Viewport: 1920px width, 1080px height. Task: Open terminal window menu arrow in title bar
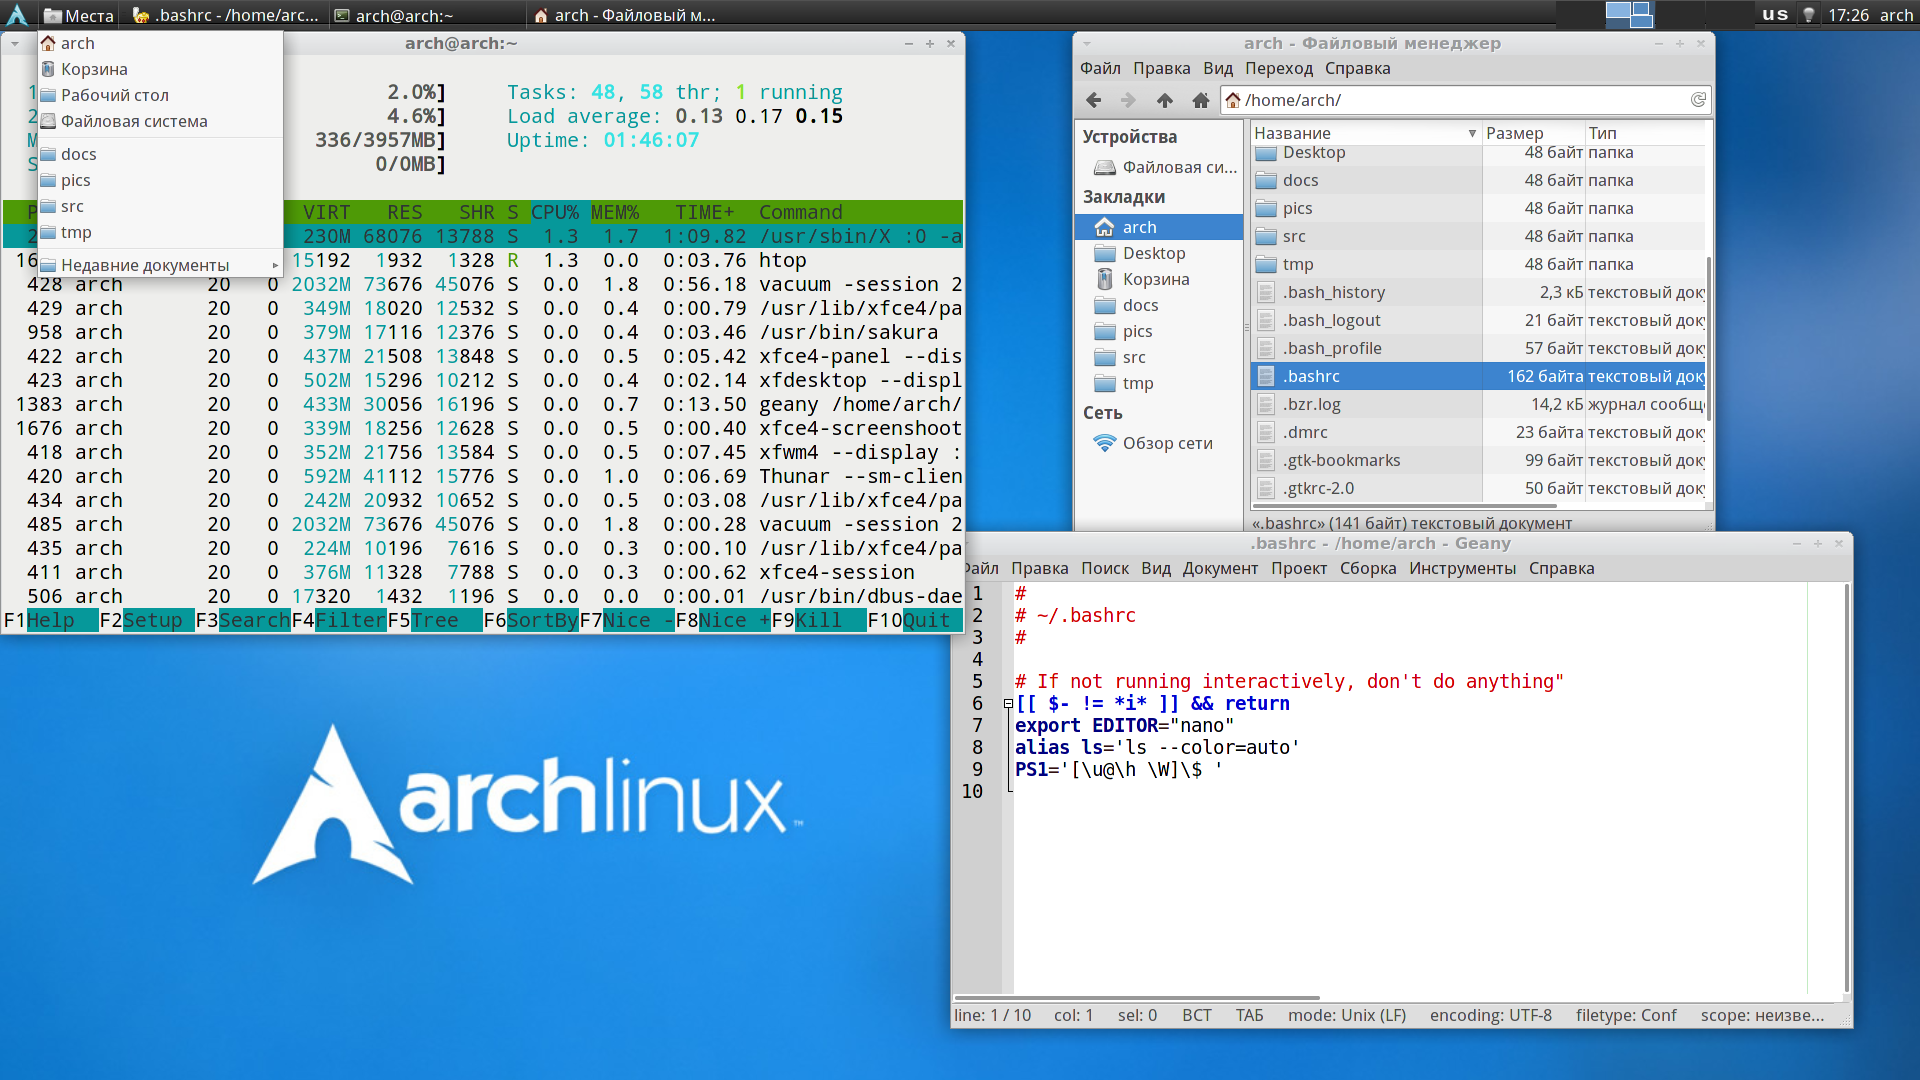pyautogui.click(x=14, y=43)
